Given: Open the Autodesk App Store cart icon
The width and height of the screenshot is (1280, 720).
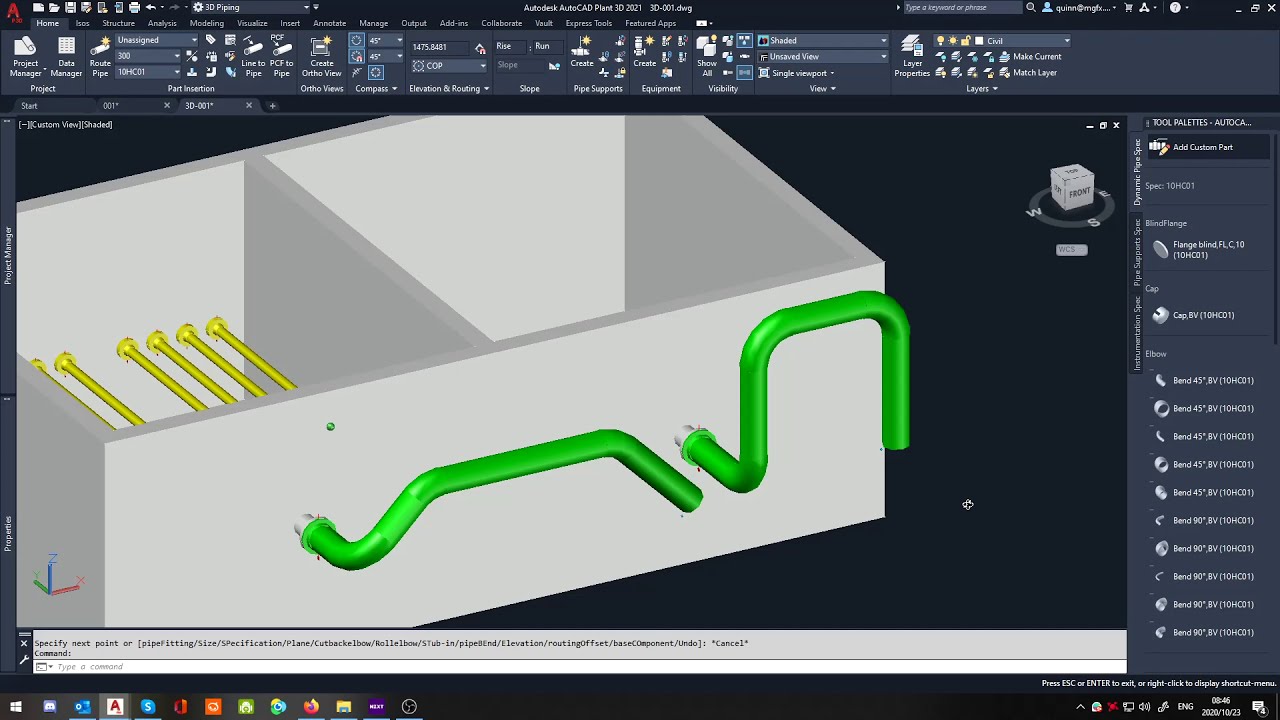Looking at the screenshot, I should coord(1129,7).
